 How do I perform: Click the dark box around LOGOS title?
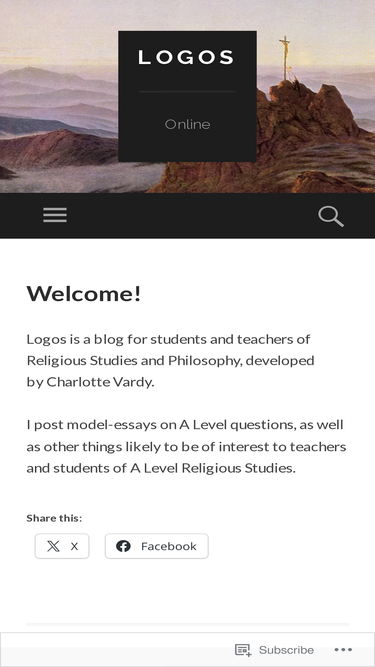point(188,96)
